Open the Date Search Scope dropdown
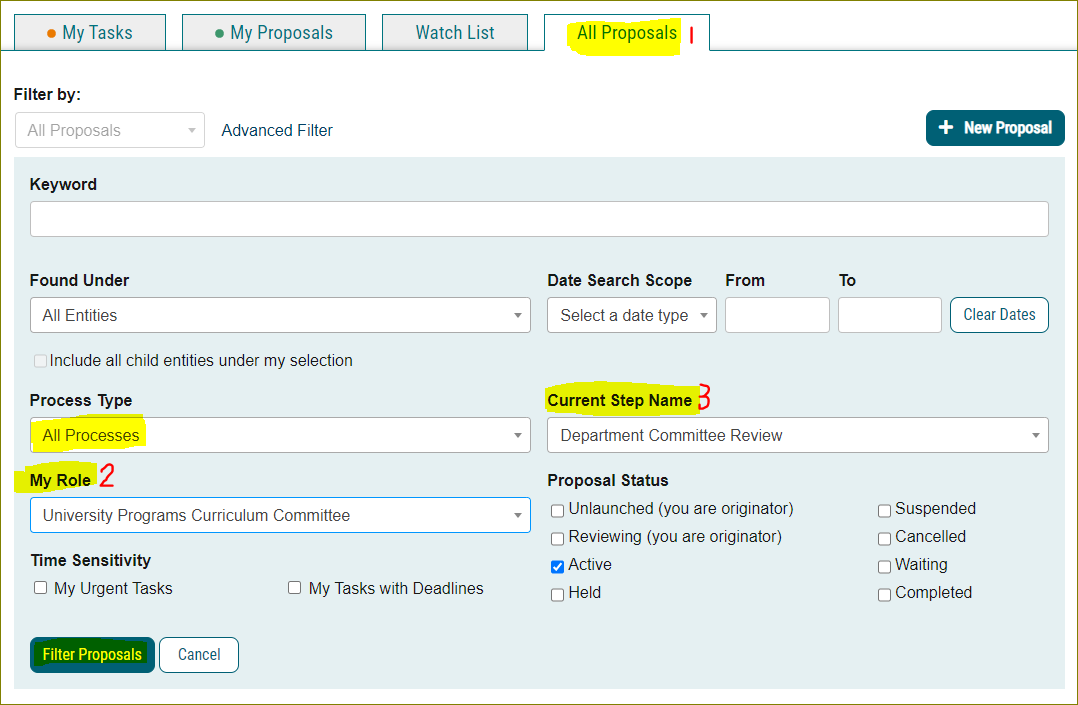1078x705 pixels. [631, 315]
